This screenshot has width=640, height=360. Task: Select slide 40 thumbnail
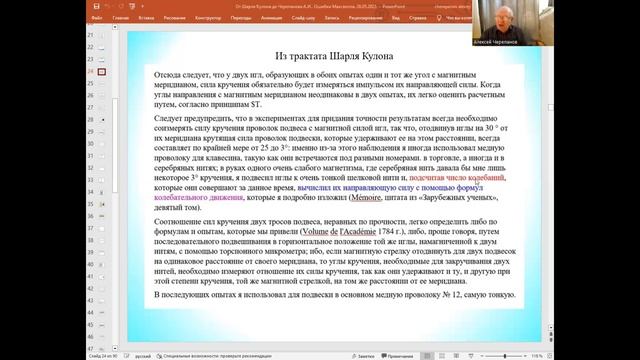pyautogui.click(x=101, y=264)
